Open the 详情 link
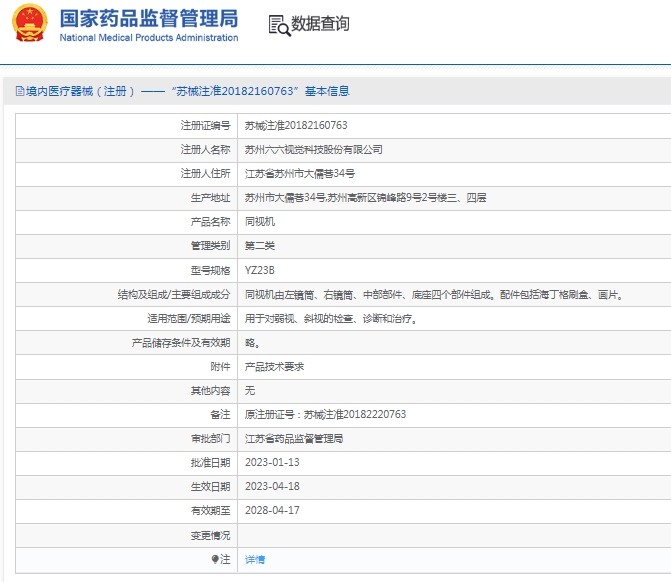Image resolution: width=671 pixels, height=582 pixels. point(255,559)
